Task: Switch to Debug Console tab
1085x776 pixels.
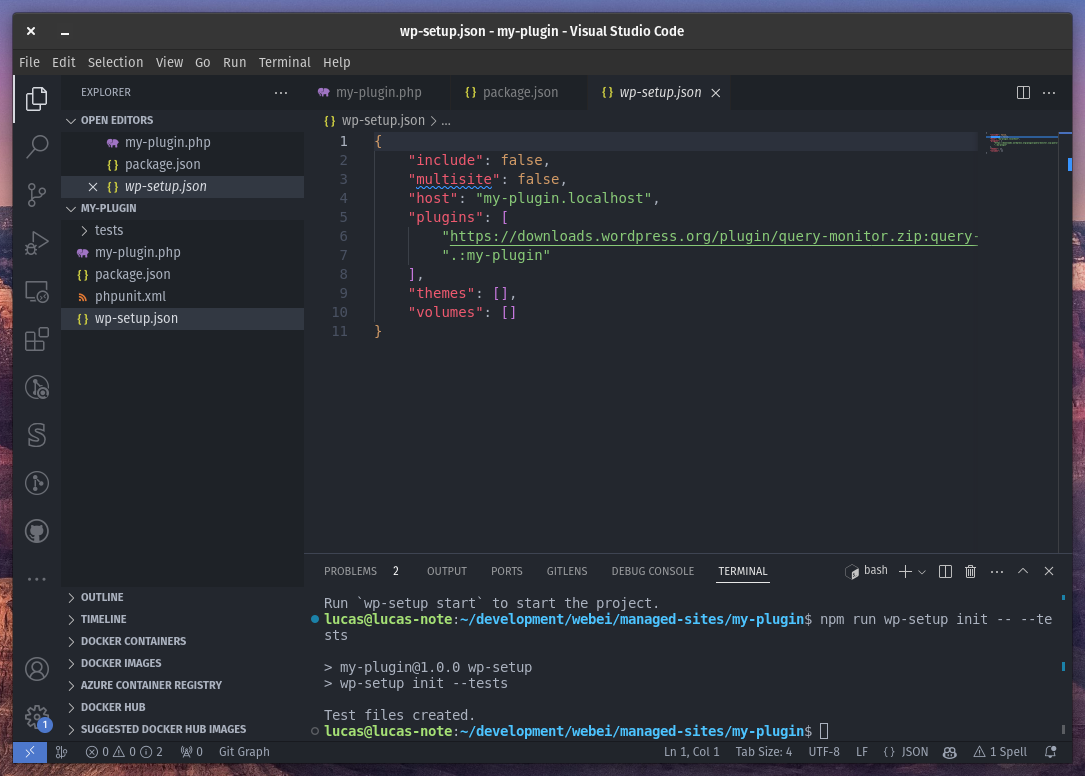Action: click(652, 571)
